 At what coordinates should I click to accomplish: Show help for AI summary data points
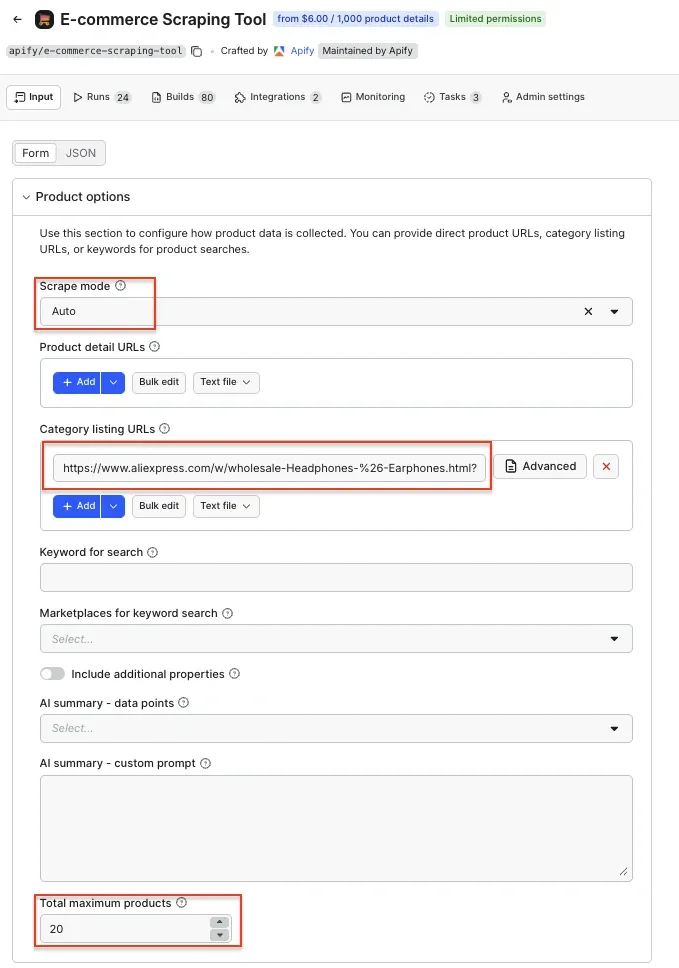183,703
